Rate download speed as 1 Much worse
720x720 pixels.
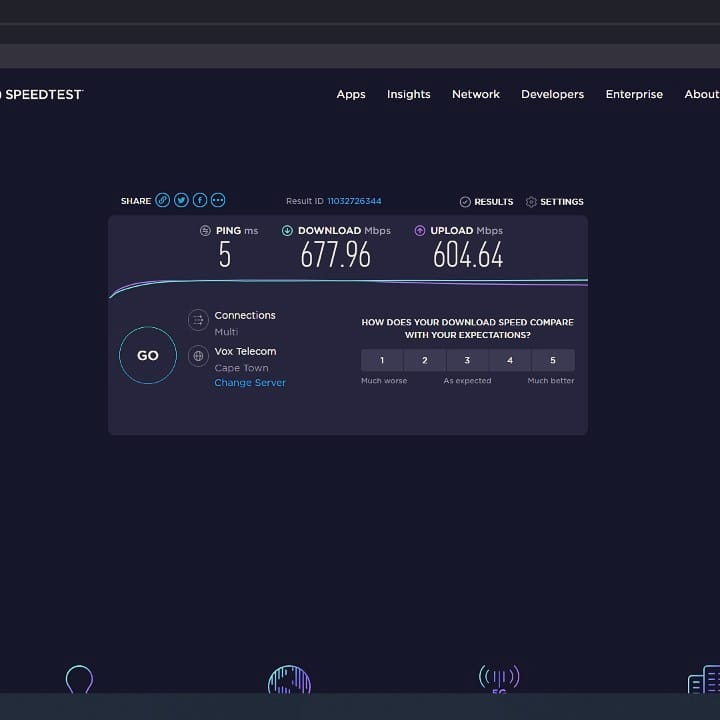382,360
